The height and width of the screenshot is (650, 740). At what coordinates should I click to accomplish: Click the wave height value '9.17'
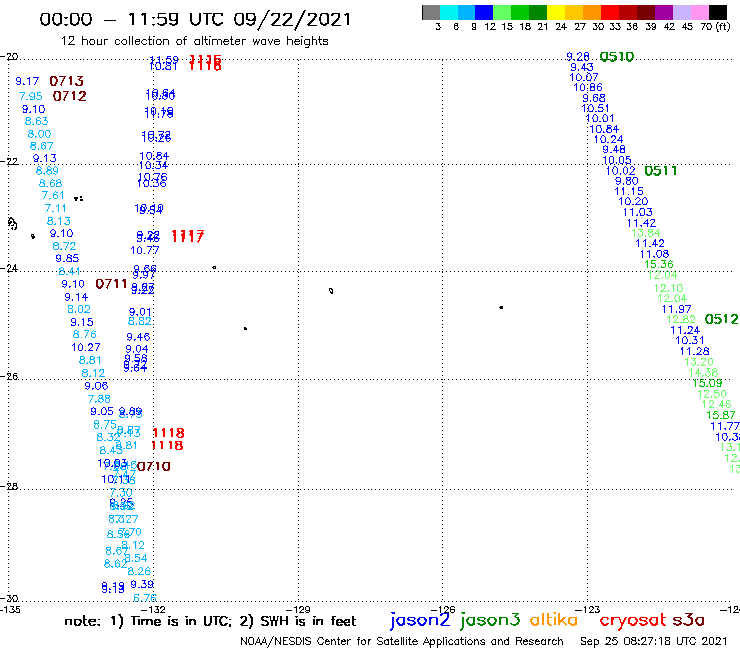(27, 81)
